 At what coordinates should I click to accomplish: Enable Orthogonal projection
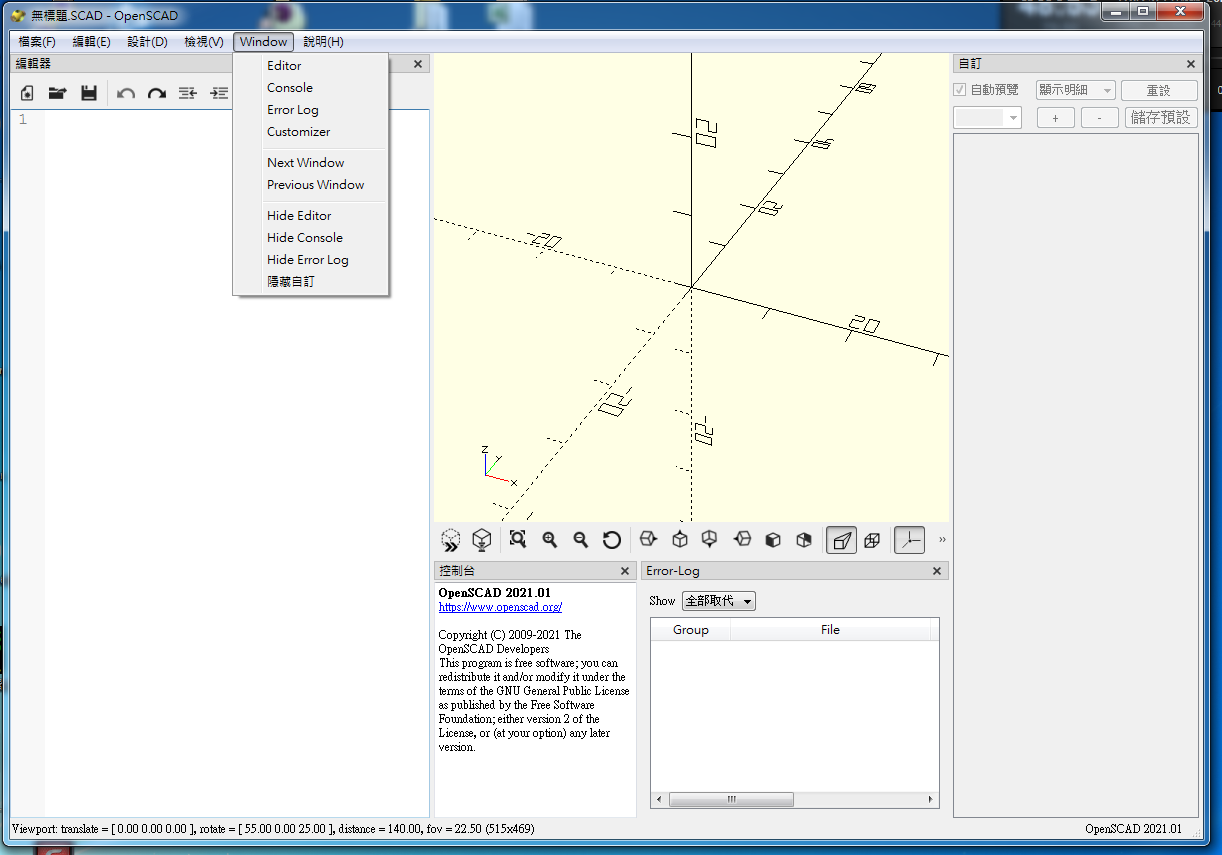point(872,540)
